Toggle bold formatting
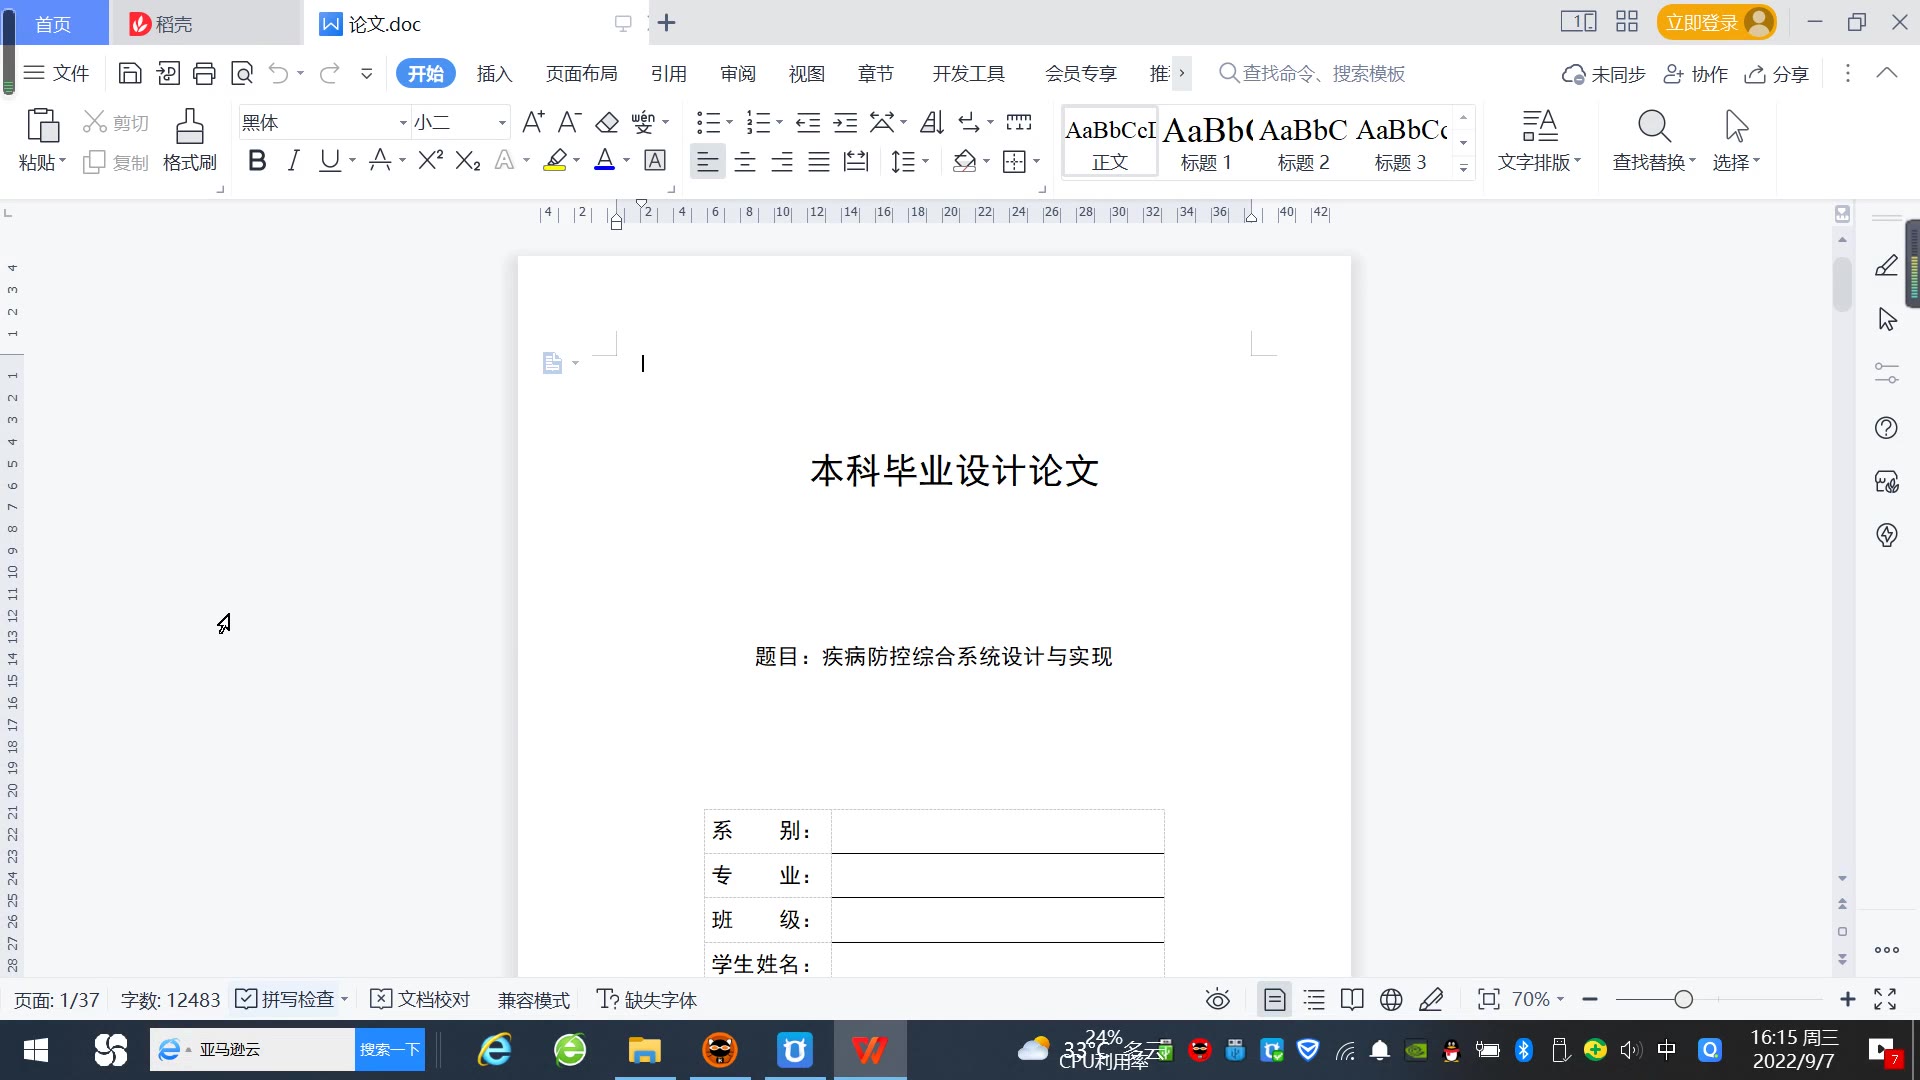The width and height of the screenshot is (1920, 1080). 257,160
